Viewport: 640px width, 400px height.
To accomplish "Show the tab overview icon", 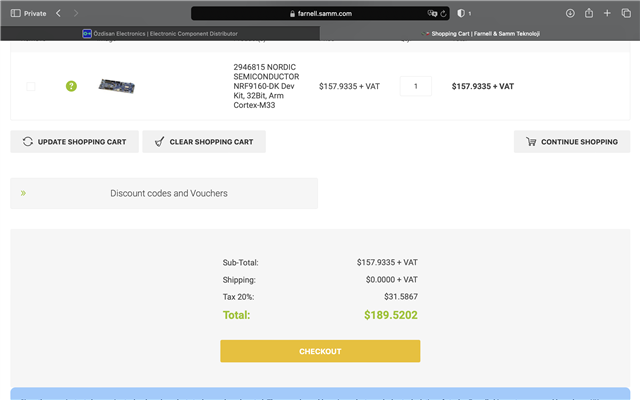I will coord(626,13).
